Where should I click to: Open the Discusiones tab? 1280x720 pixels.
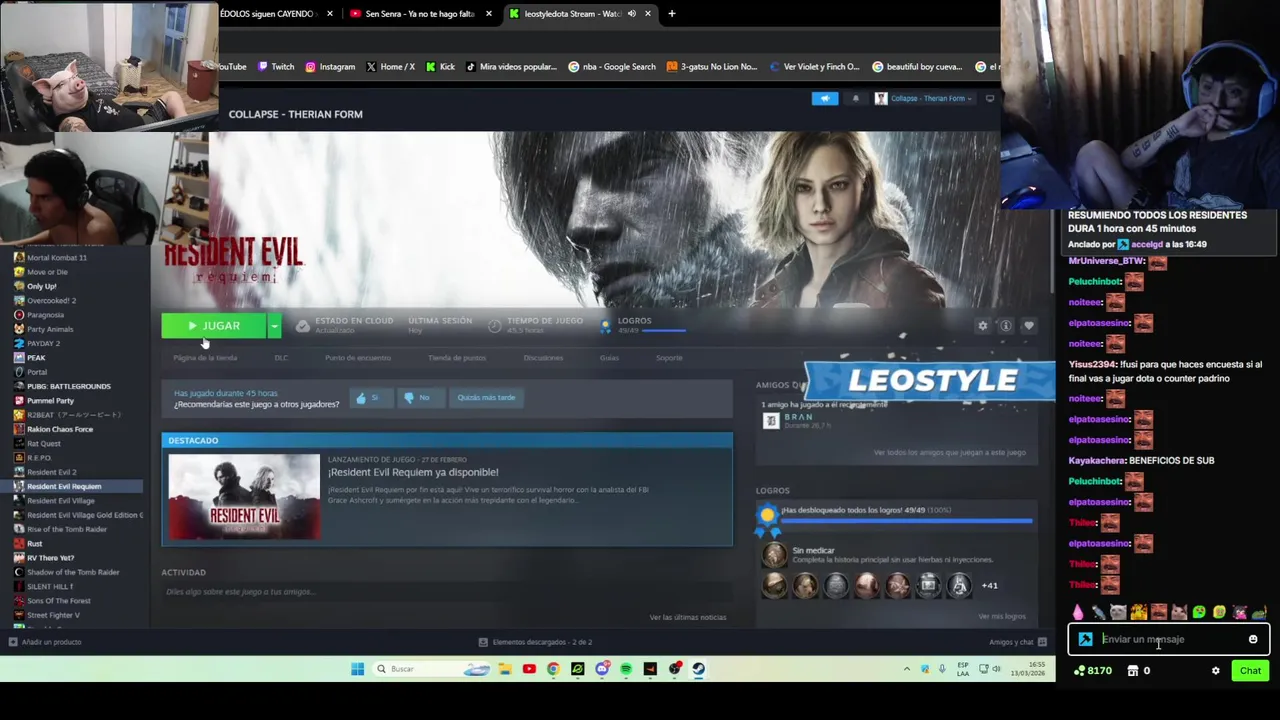[x=543, y=358]
